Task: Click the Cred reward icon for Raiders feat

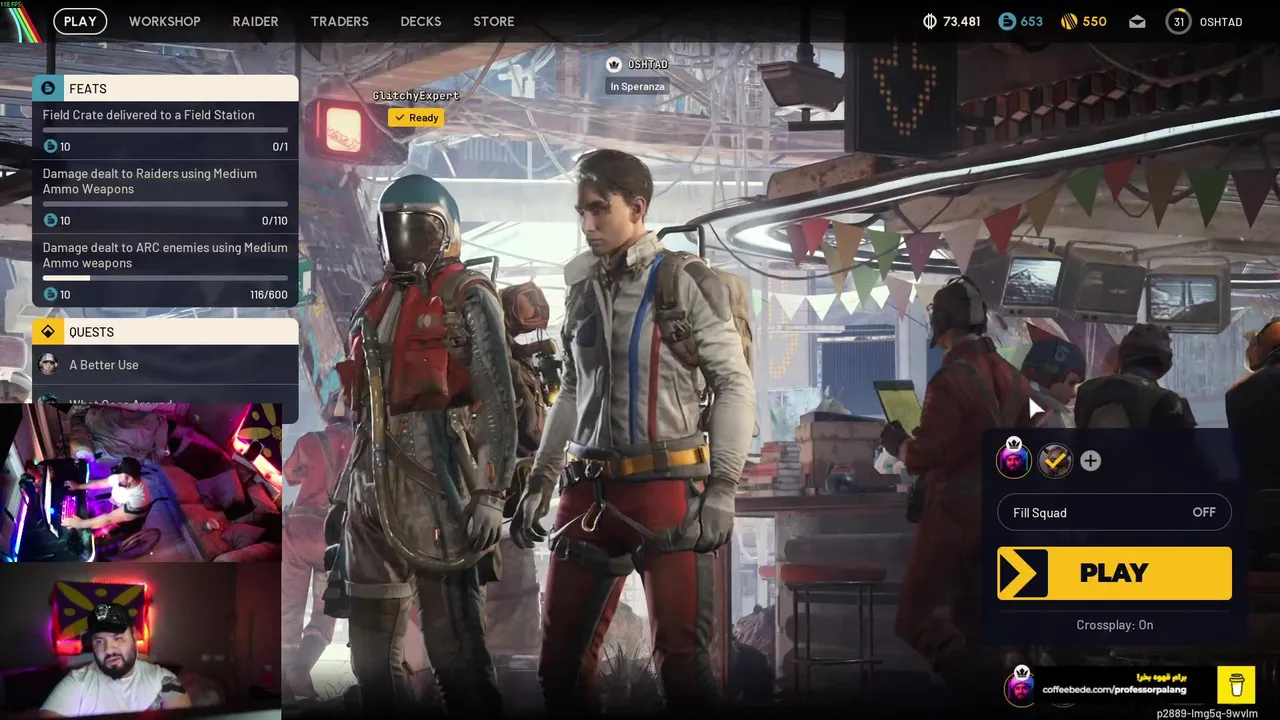Action: (51, 221)
